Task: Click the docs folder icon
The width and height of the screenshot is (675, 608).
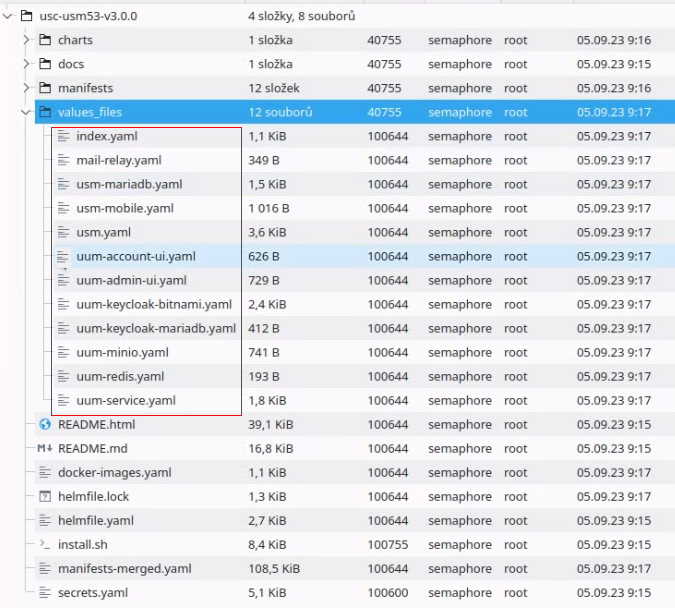Action: [x=45, y=64]
